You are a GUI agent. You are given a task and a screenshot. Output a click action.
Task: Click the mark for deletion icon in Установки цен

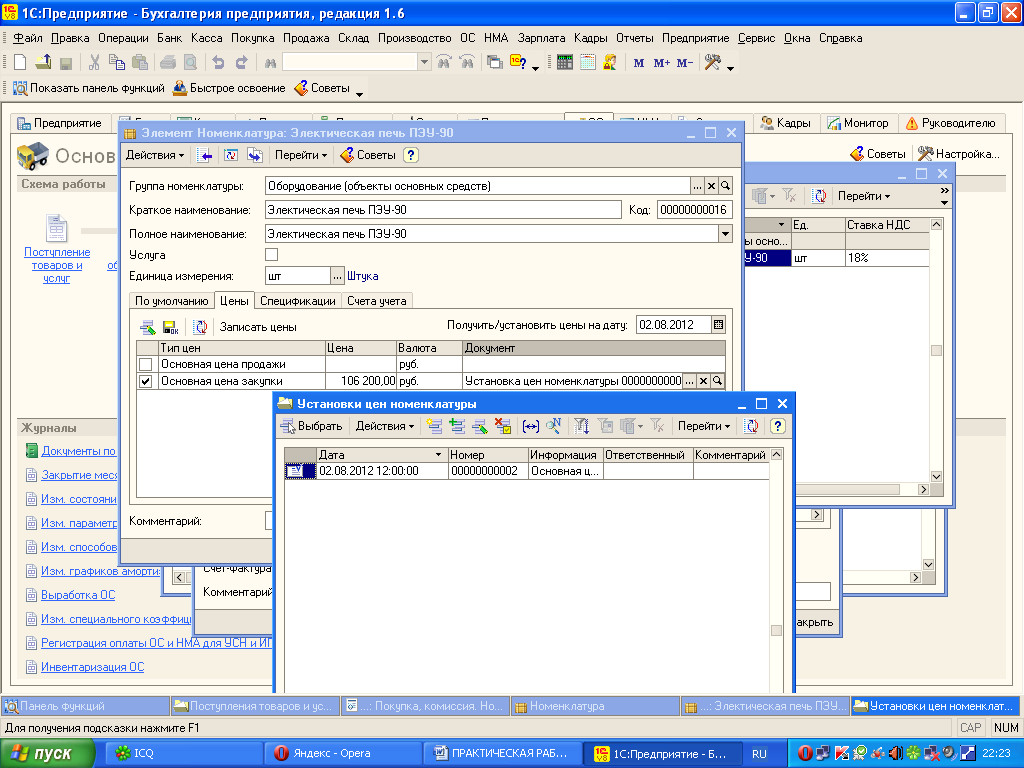503,426
